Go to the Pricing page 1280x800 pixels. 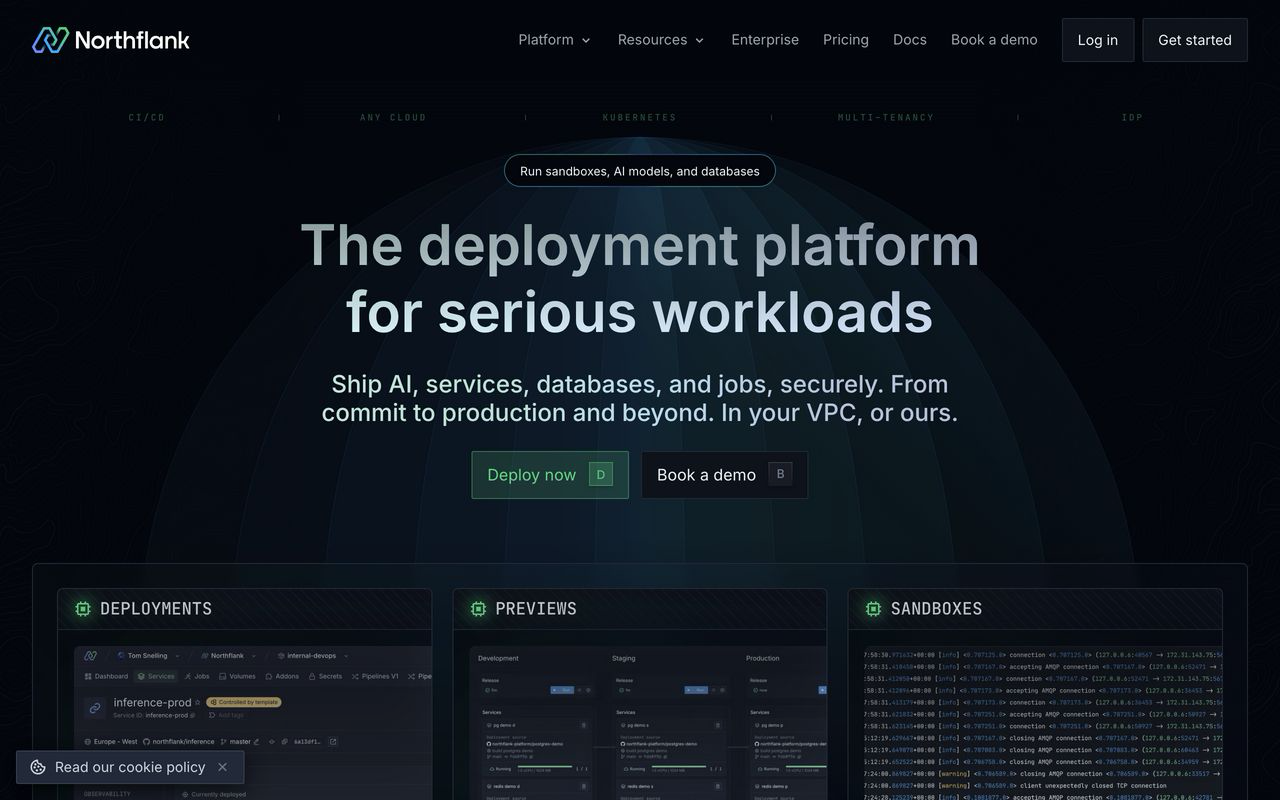(846, 40)
